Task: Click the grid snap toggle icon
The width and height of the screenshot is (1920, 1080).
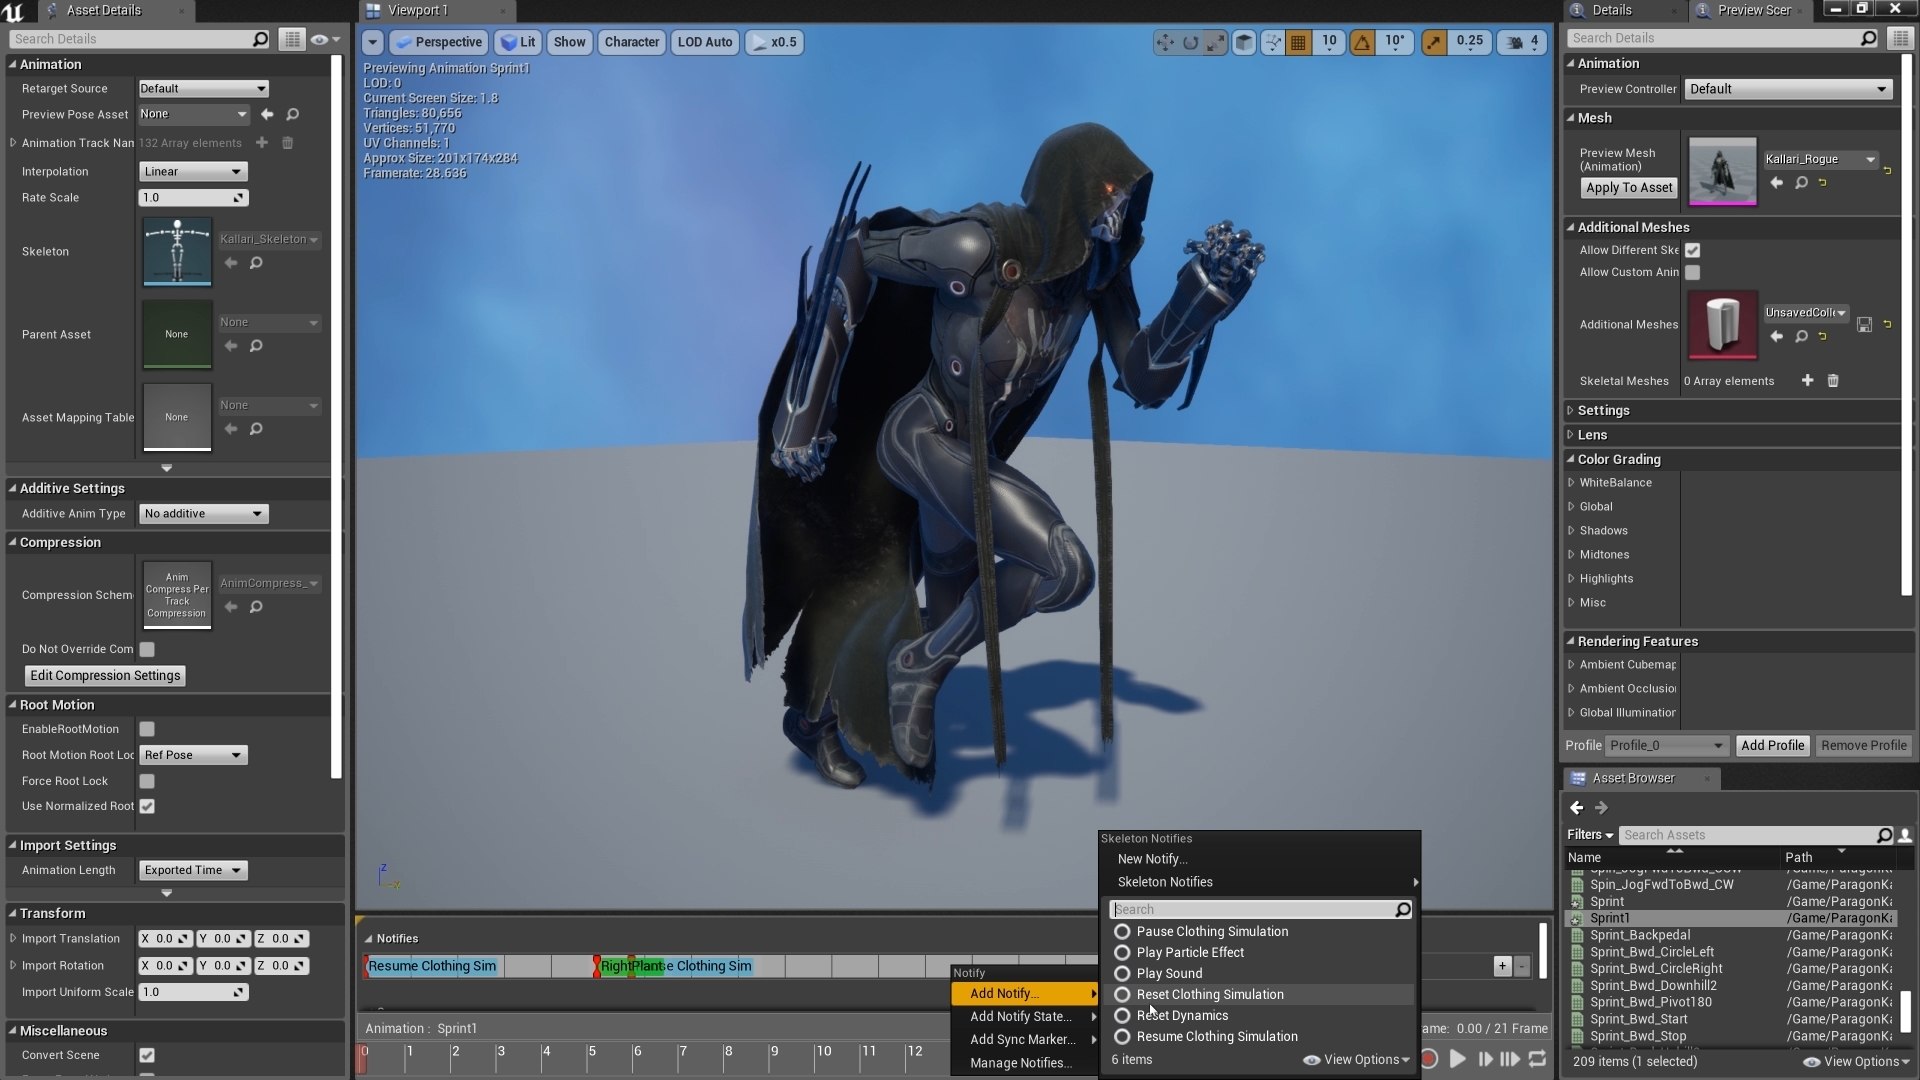Action: click(1298, 42)
